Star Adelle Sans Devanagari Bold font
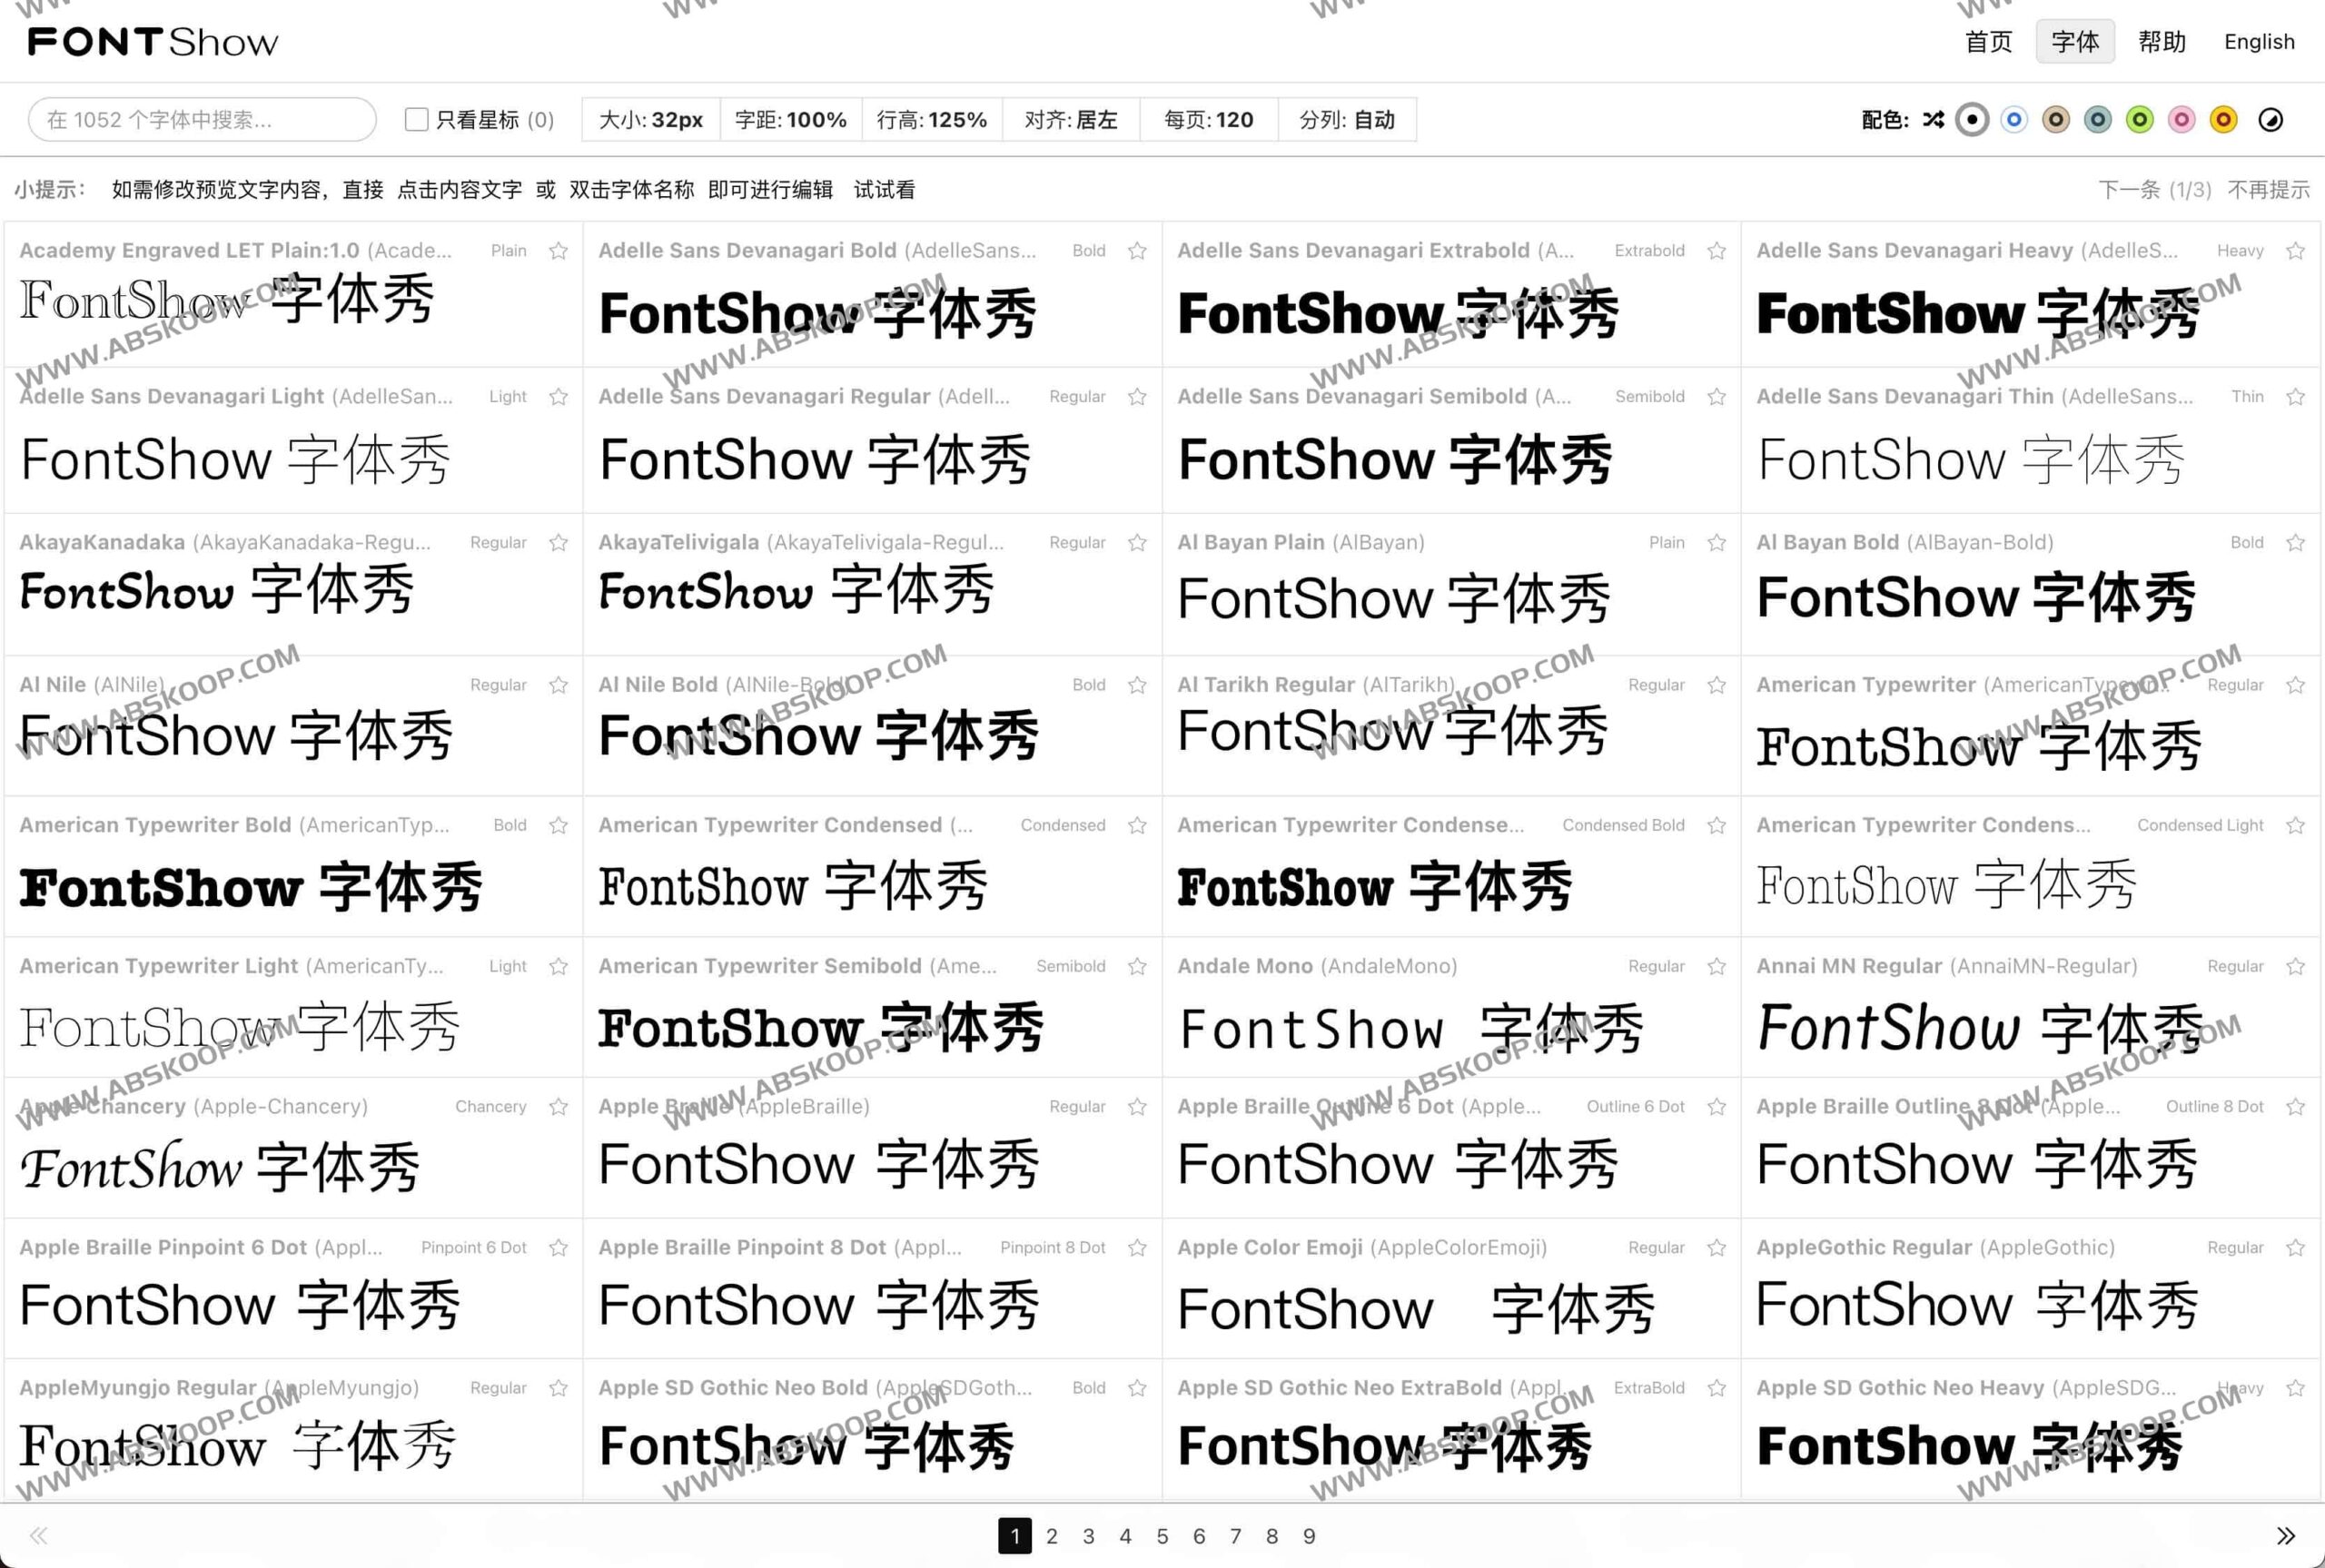Image resolution: width=2325 pixels, height=1568 pixels. (1138, 251)
